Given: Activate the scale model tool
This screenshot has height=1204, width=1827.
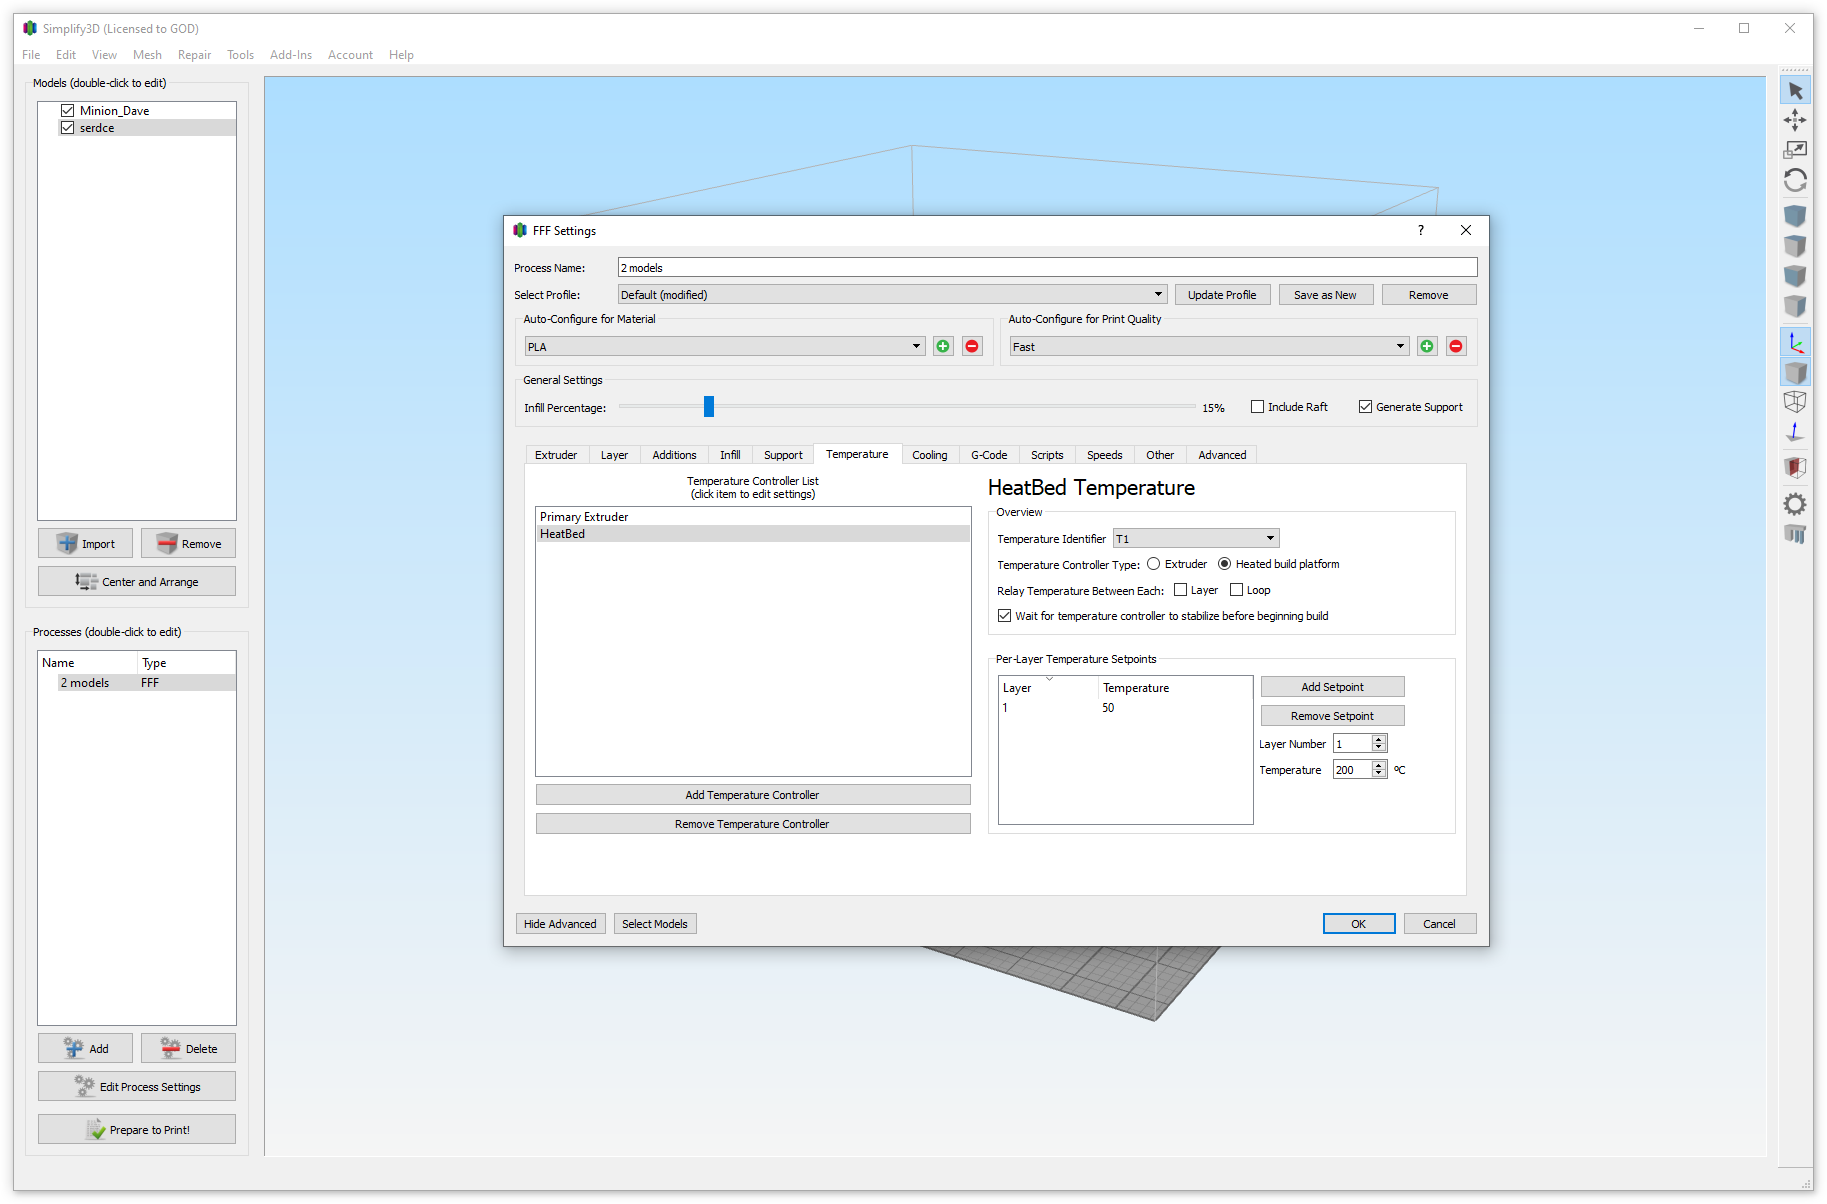Looking at the screenshot, I should pyautogui.click(x=1795, y=150).
